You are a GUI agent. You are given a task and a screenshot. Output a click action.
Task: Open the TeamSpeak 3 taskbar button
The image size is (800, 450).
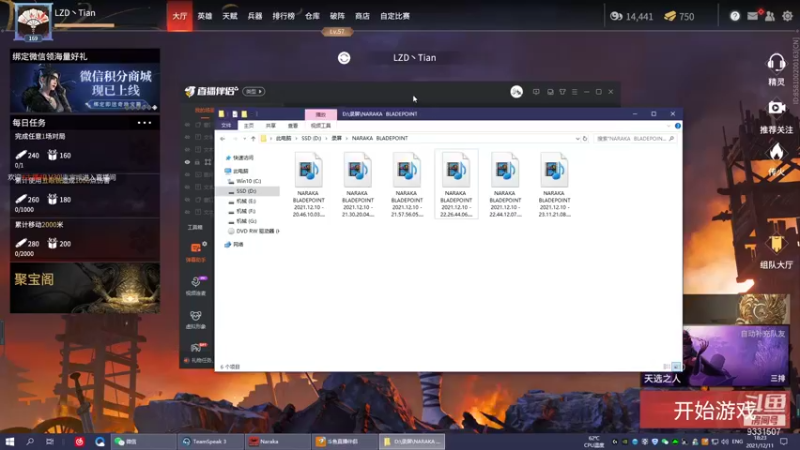(x=211, y=441)
